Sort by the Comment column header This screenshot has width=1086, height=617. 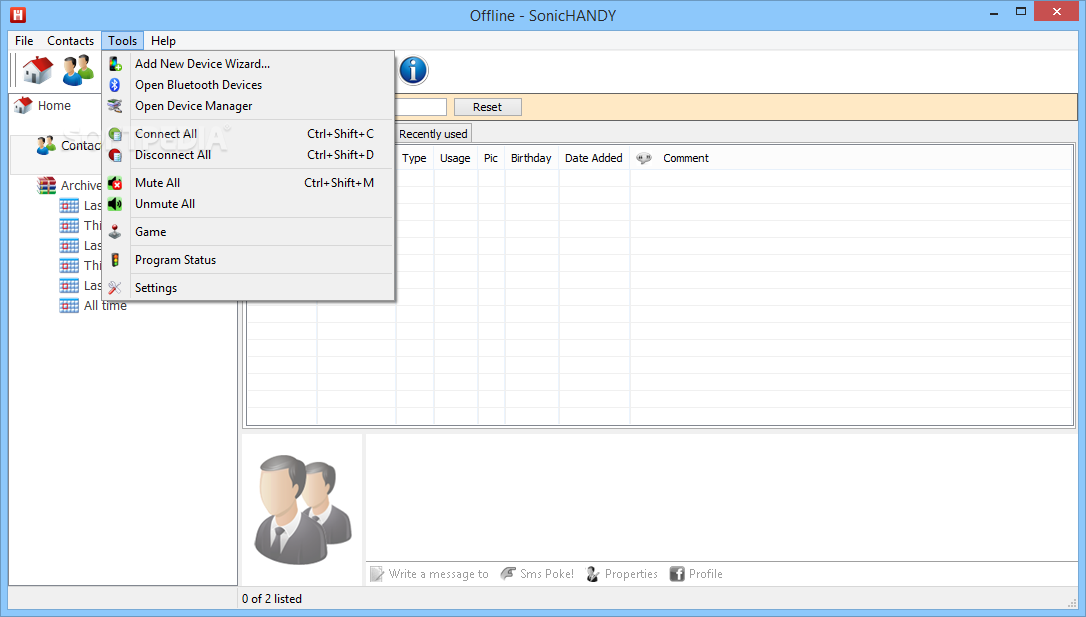[x=686, y=158]
